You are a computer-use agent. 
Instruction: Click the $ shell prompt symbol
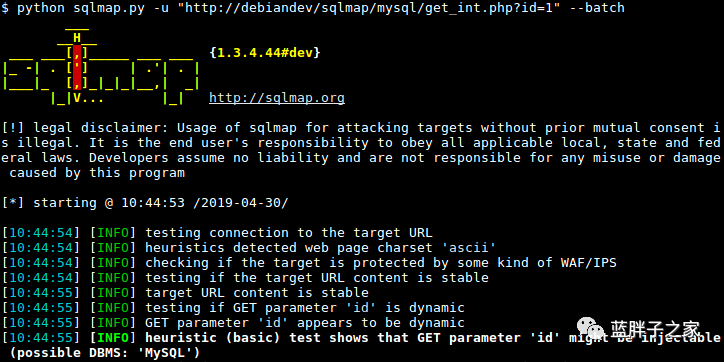[x=5, y=8]
